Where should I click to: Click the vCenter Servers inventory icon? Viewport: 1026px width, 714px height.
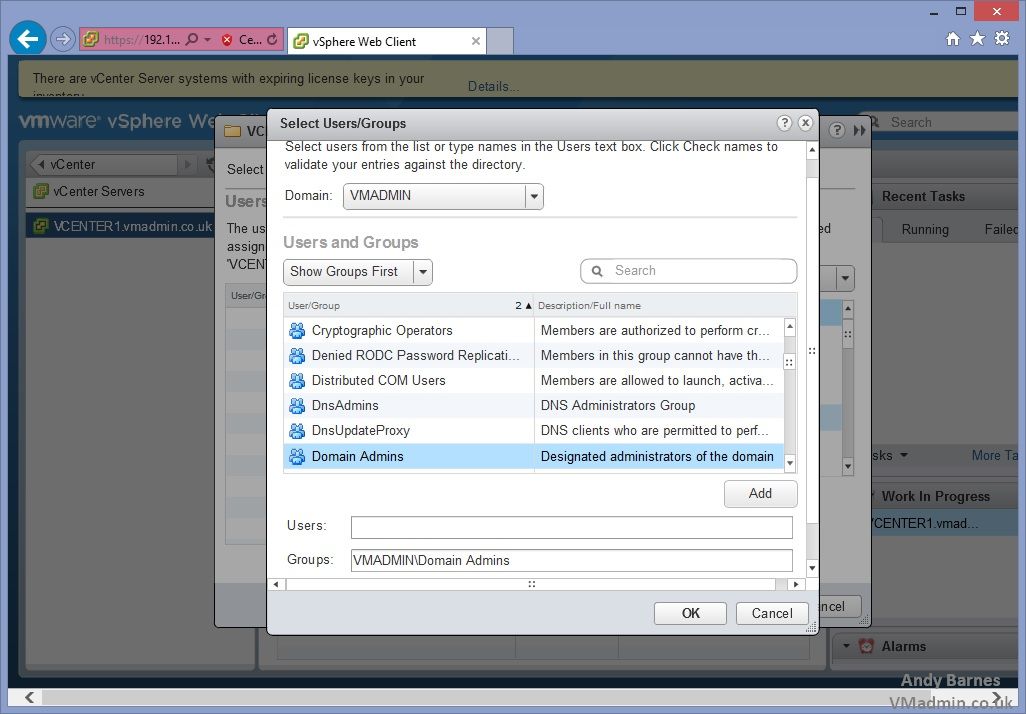pos(41,191)
